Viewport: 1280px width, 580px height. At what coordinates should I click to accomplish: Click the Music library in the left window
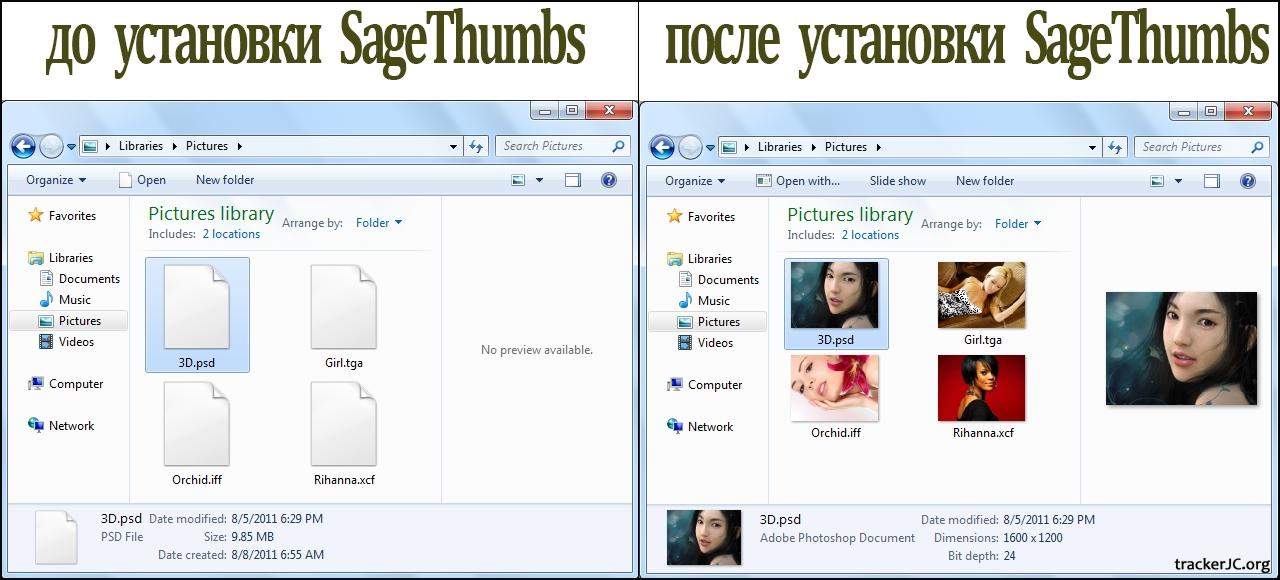[74, 300]
